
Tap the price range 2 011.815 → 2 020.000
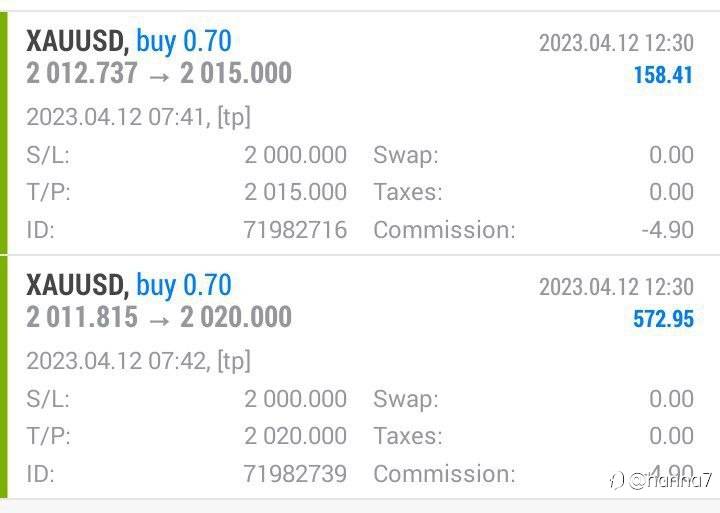(x=159, y=318)
